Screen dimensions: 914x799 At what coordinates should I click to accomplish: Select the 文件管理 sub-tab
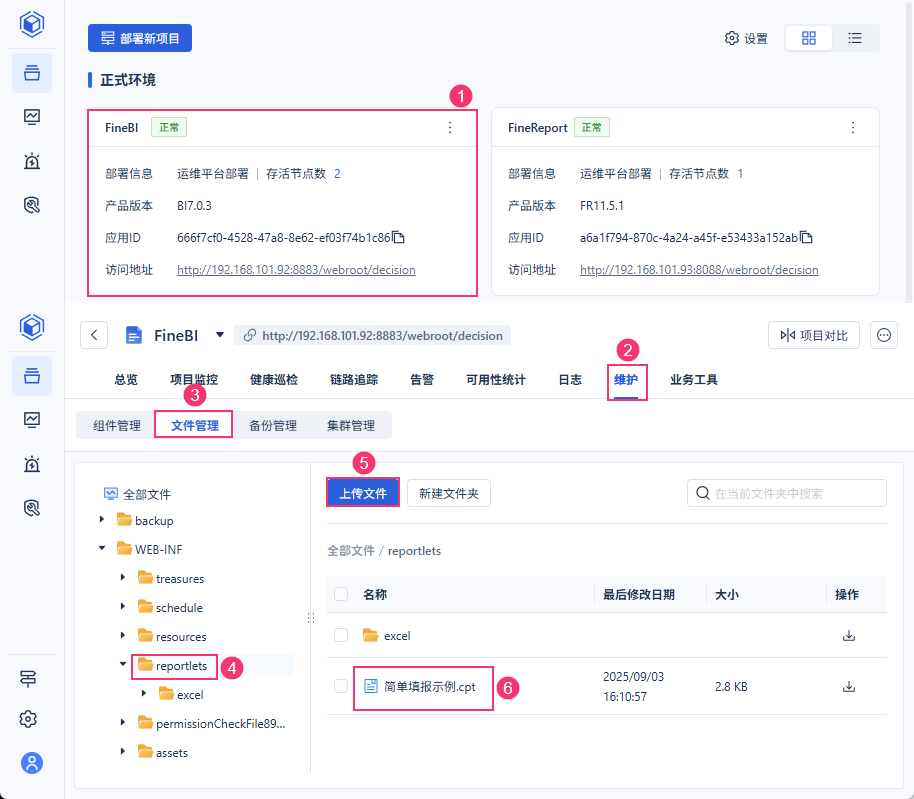pyautogui.click(x=195, y=425)
